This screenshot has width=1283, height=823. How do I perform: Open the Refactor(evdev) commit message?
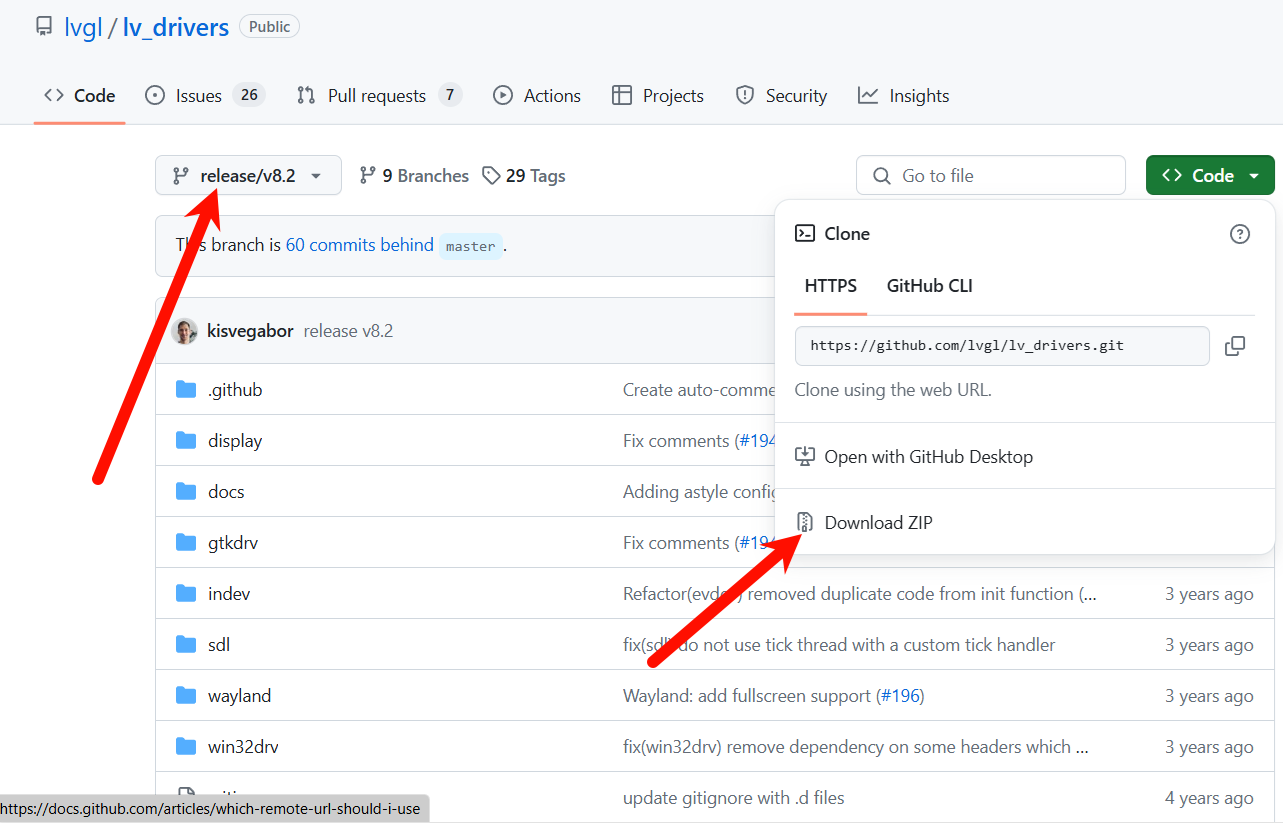[860, 594]
